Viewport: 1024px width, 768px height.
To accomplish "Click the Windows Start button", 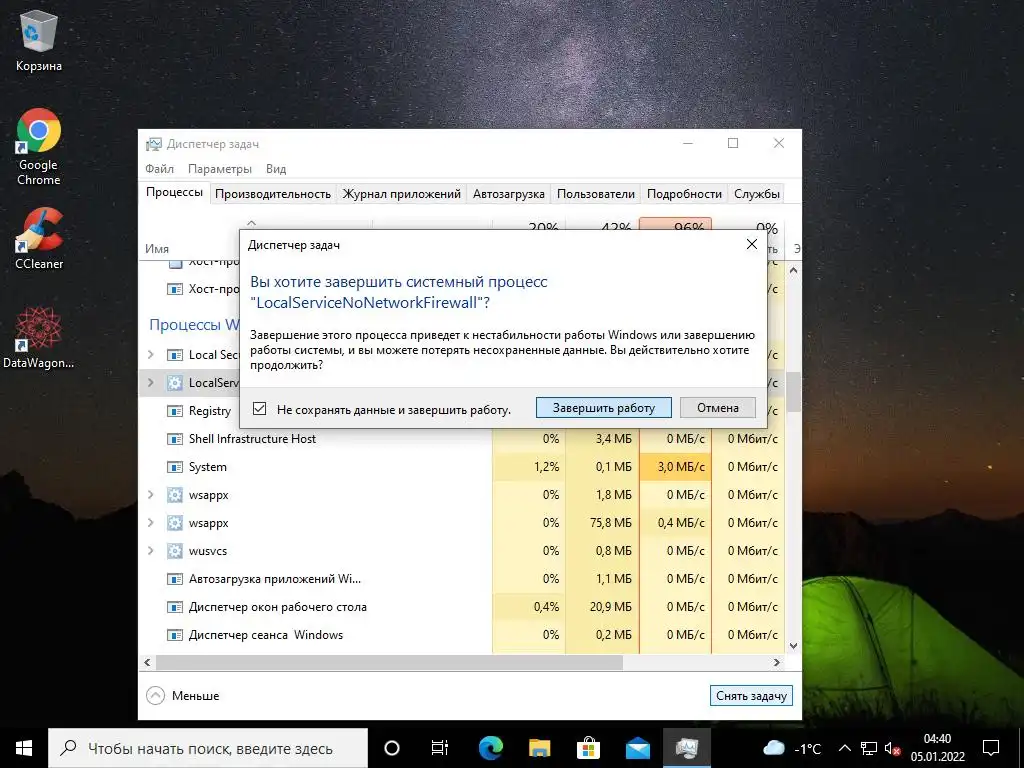I will click(x=24, y=748).
